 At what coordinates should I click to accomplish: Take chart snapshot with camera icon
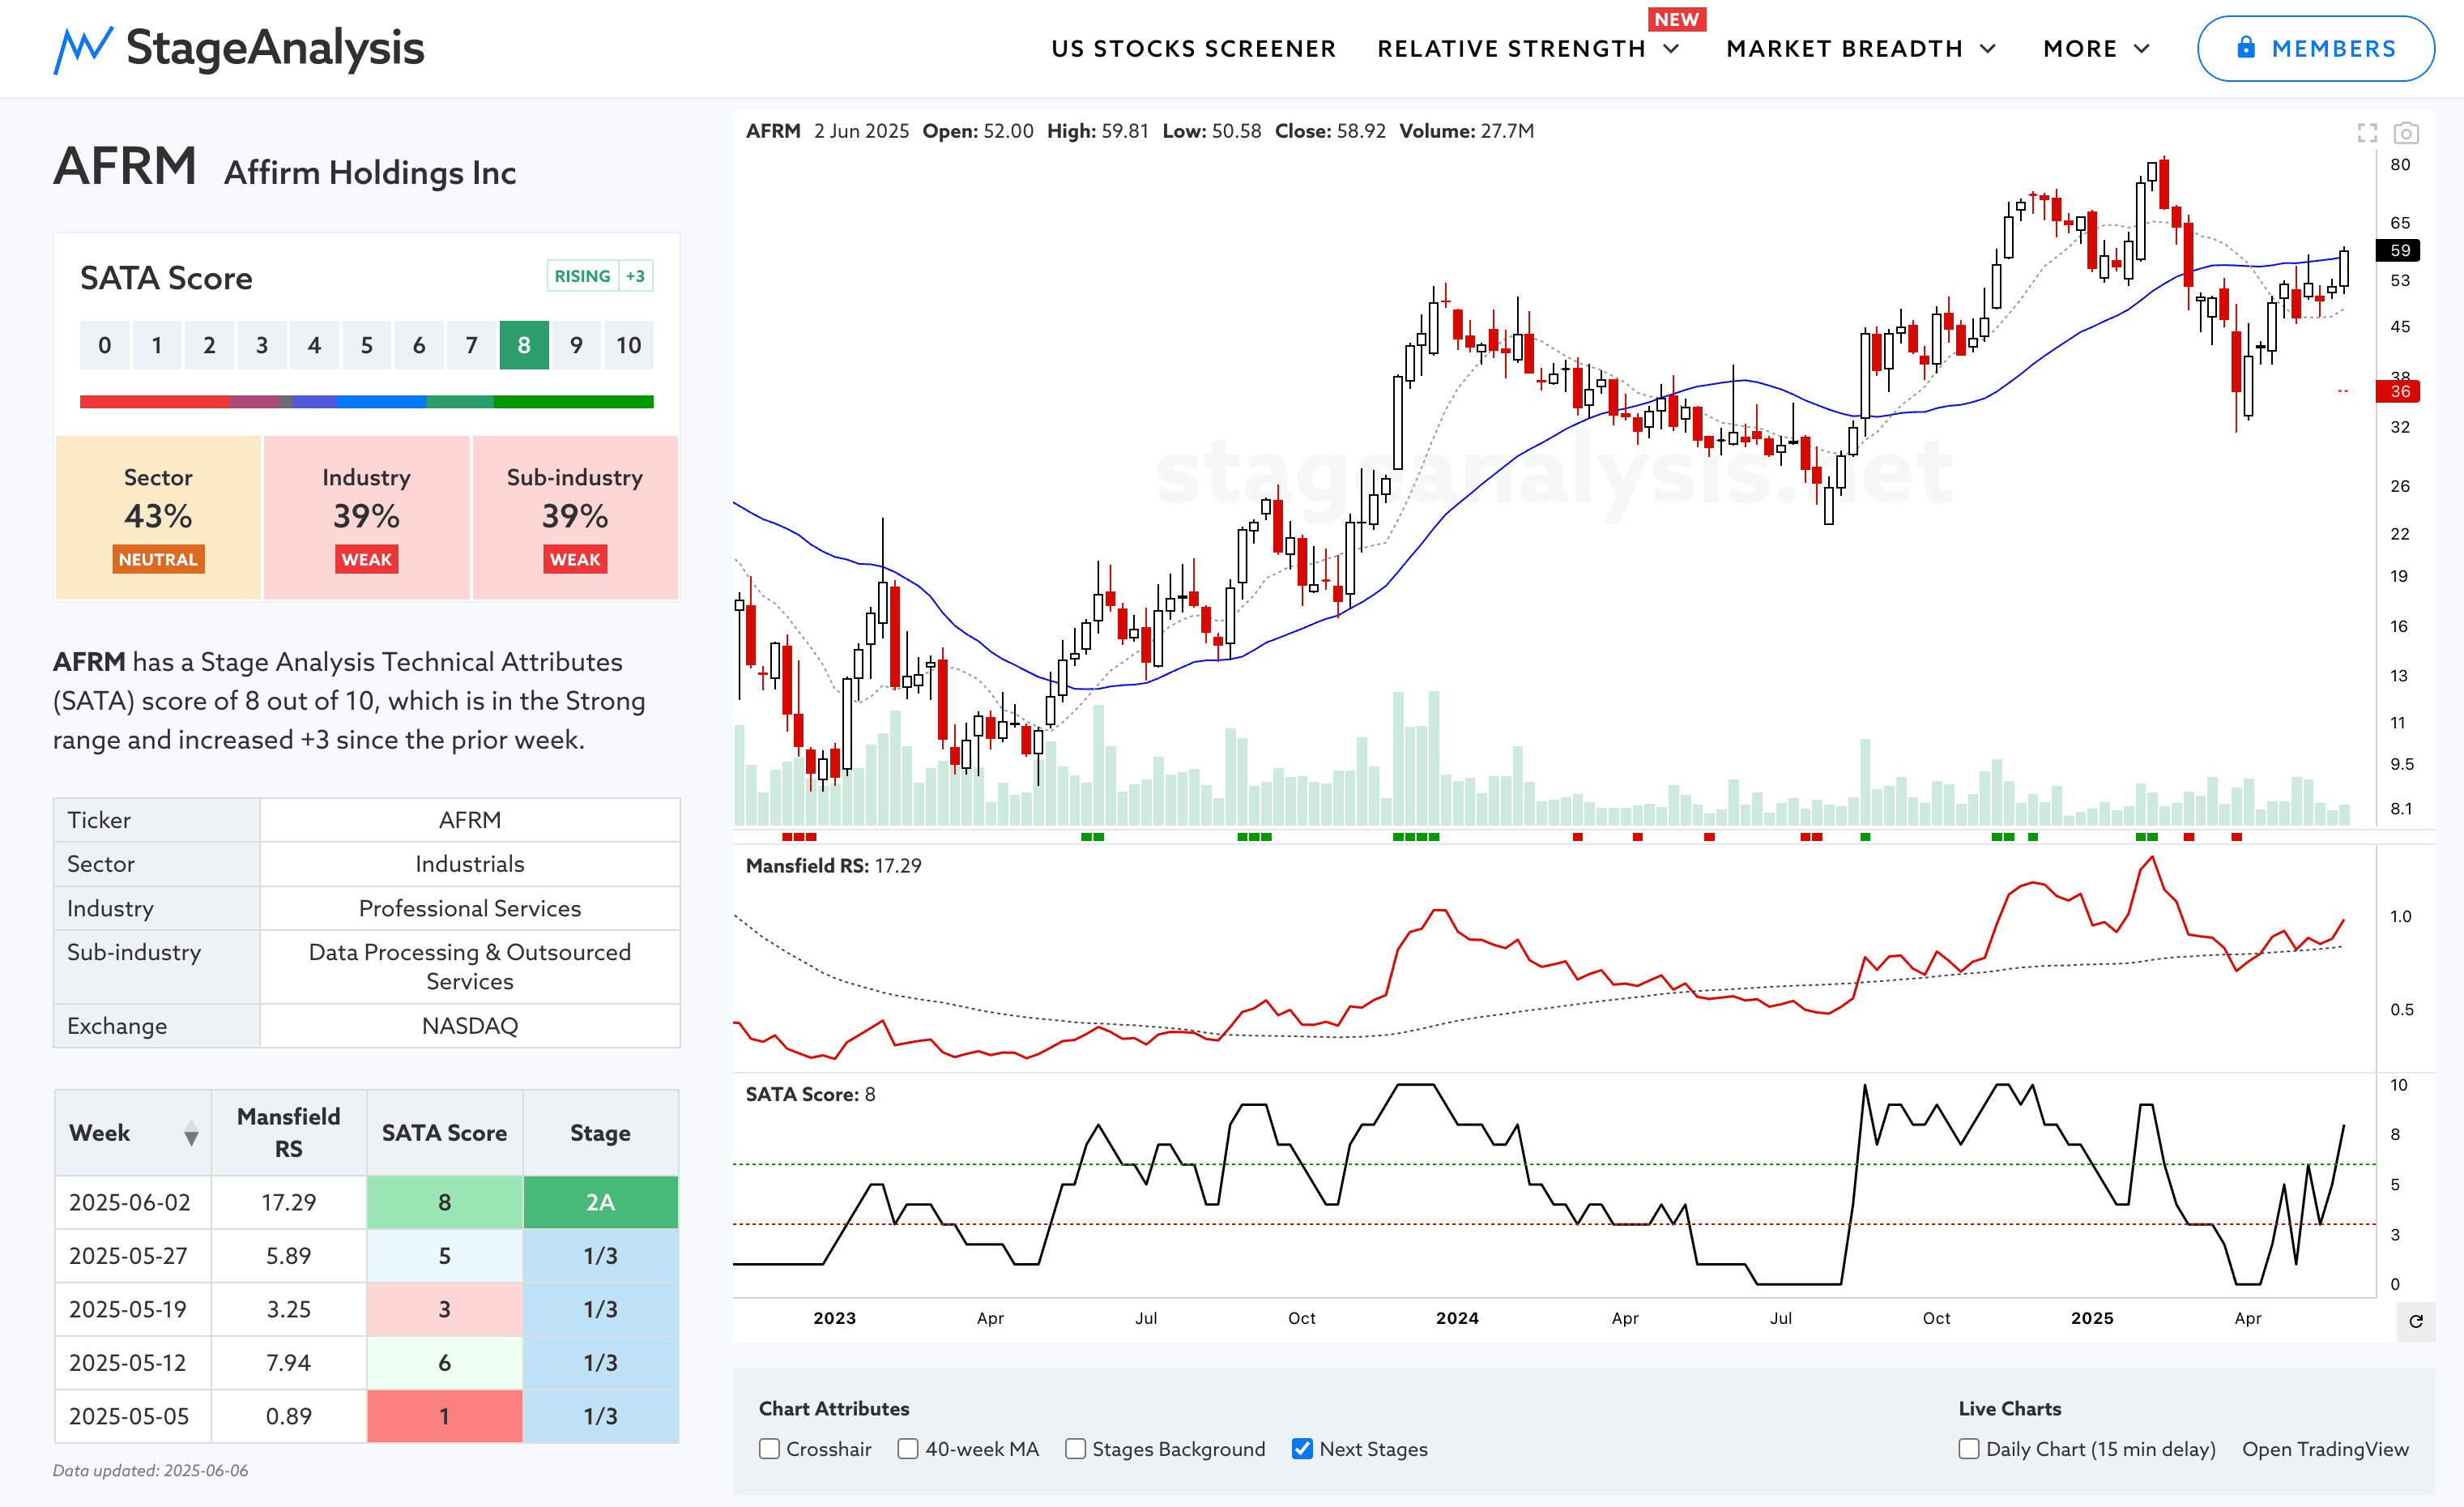coord(2406,133)
